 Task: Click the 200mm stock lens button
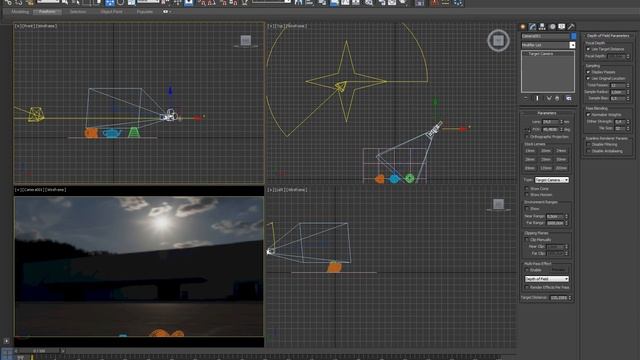tap(561, 168)
